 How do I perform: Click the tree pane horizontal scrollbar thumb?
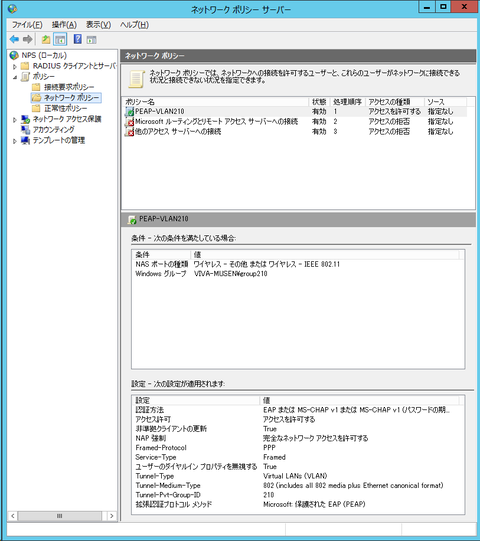[60, 516]
